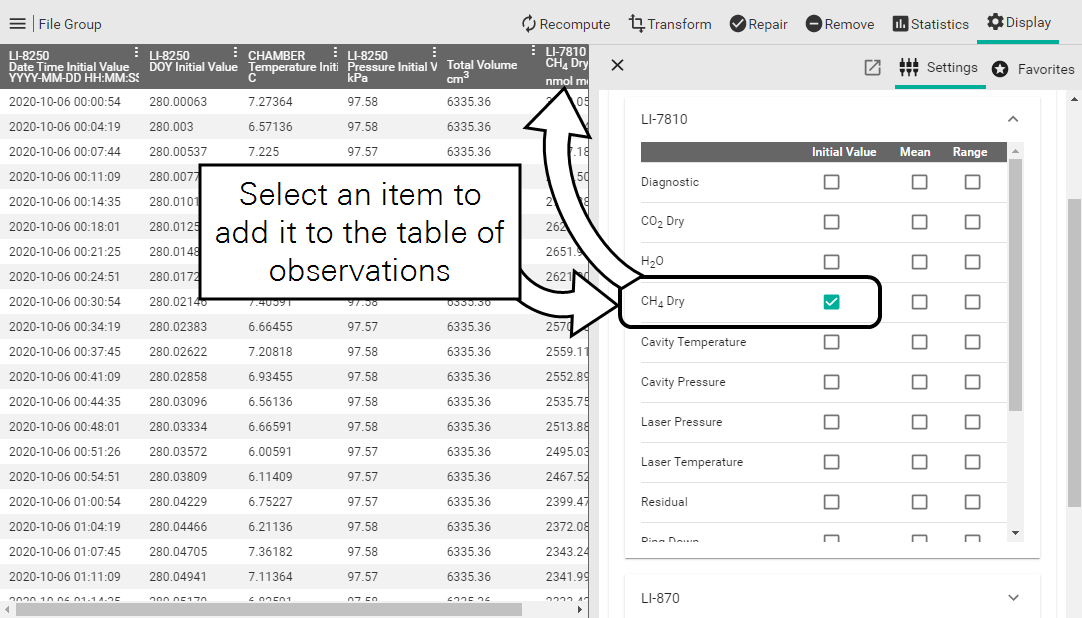Click the table horizontal scrollbar

269,610
